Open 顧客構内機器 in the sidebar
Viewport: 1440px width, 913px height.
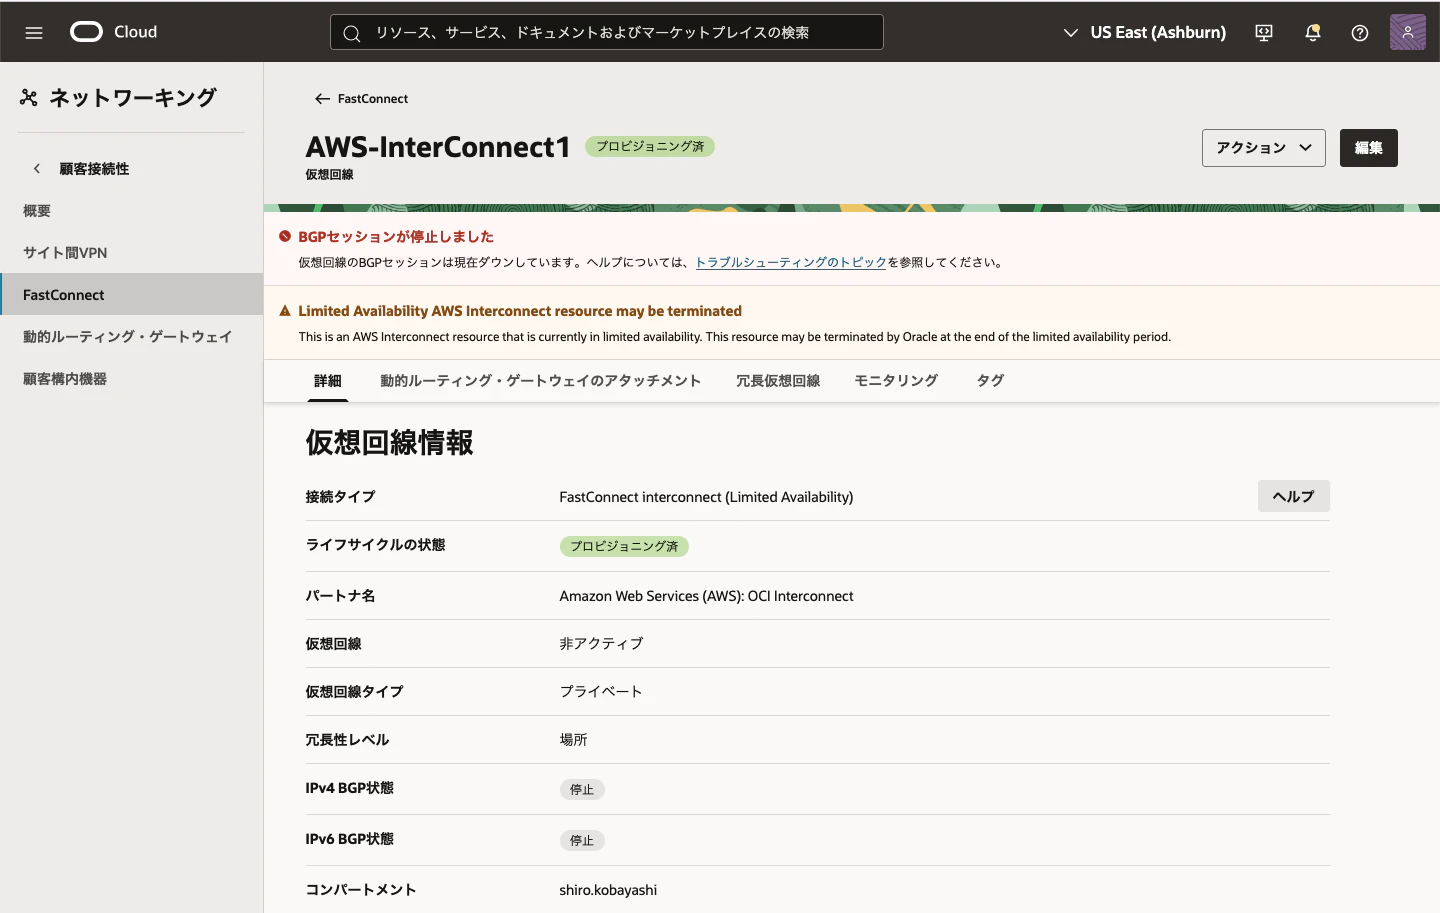click(131, 379)
